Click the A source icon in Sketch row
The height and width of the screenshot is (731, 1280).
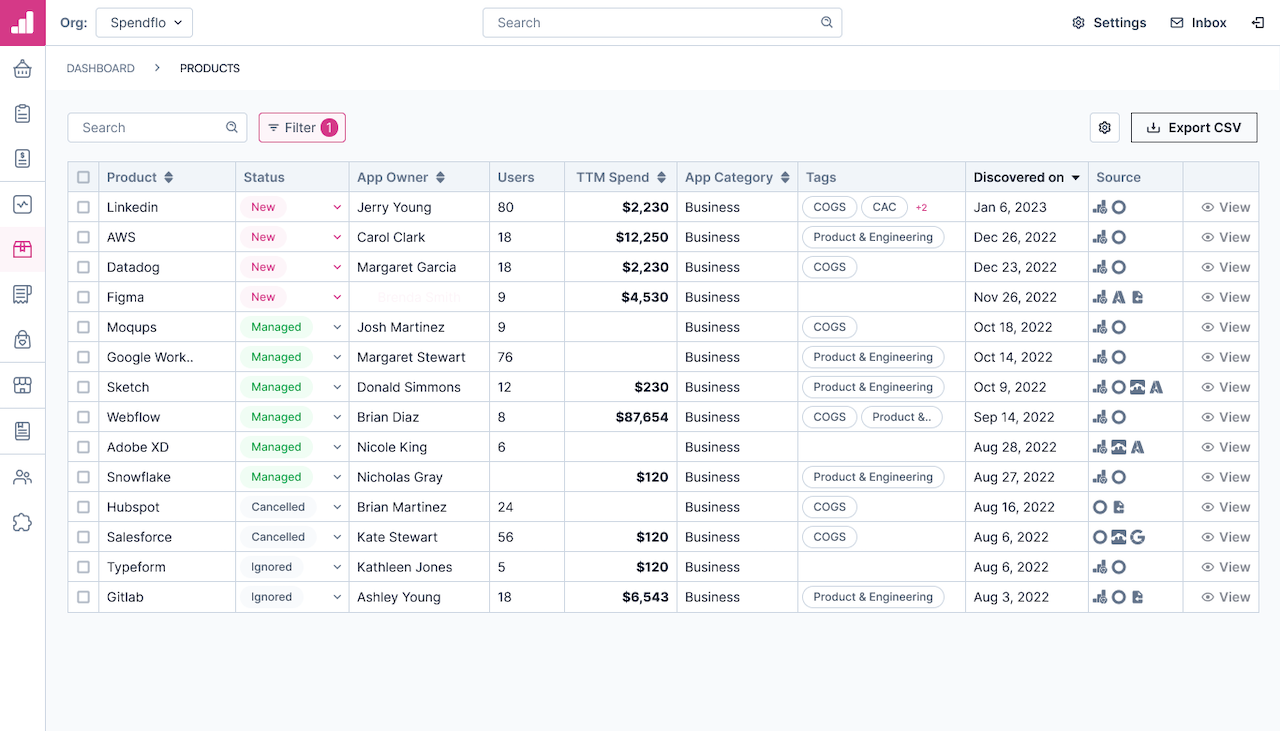(1156, 387)
